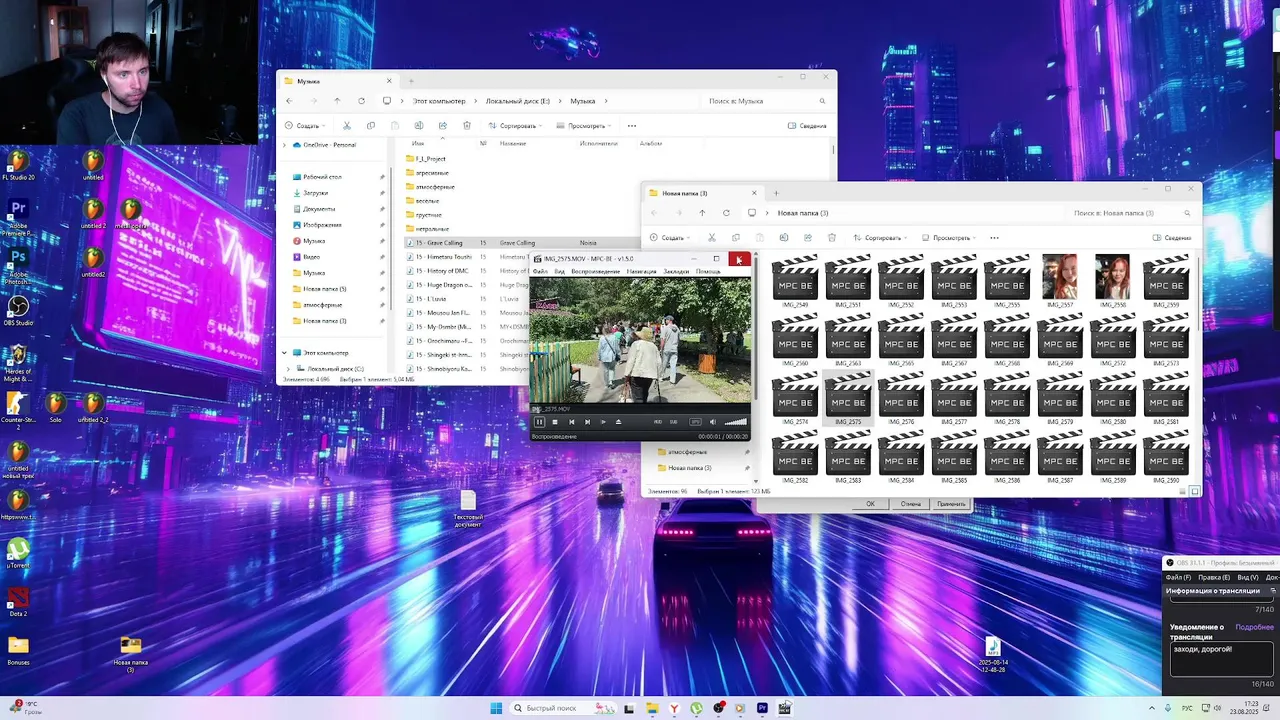Click the cut icon in Музыка window
Viewport: 1280px width, 720px height.
tap(347, 126)
